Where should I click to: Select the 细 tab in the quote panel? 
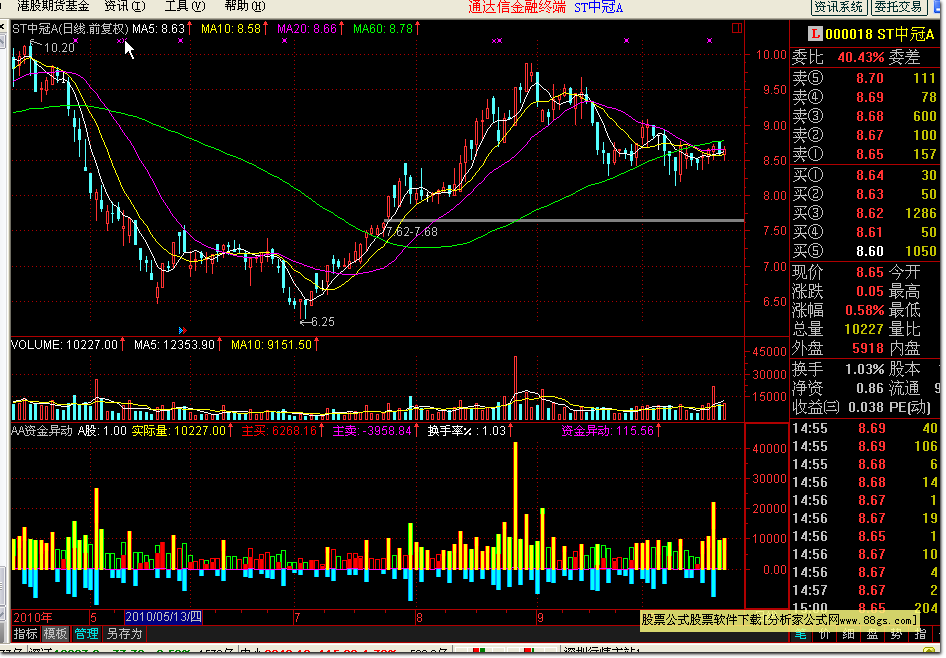(848, 634)
